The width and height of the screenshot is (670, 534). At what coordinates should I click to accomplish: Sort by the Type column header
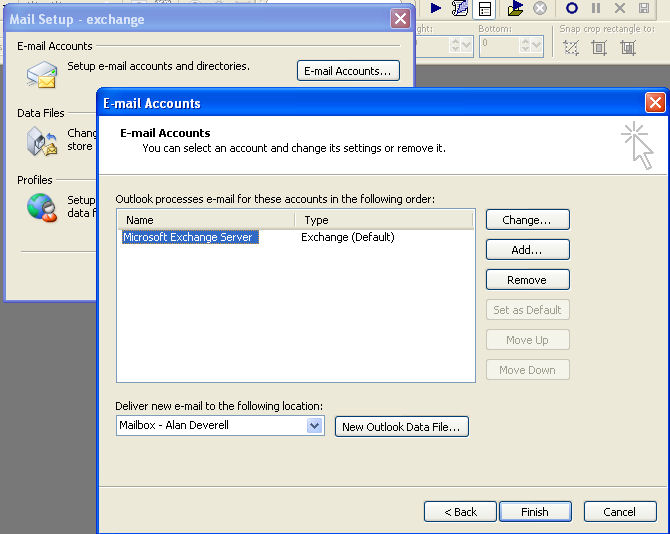[x=385, y=220]
